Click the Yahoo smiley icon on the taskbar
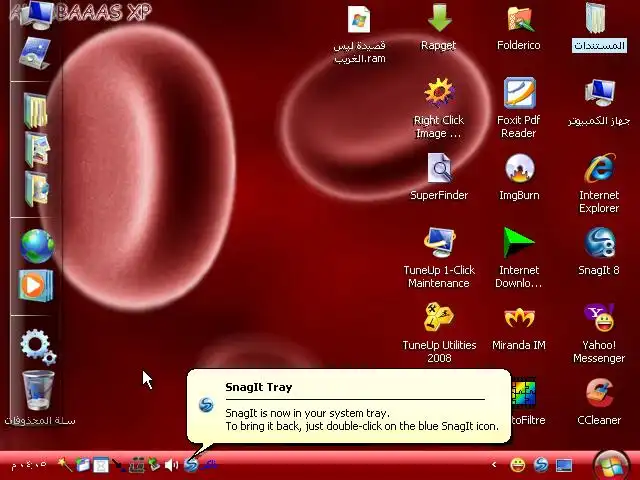The image size is (640, 480). coord(518,464)
